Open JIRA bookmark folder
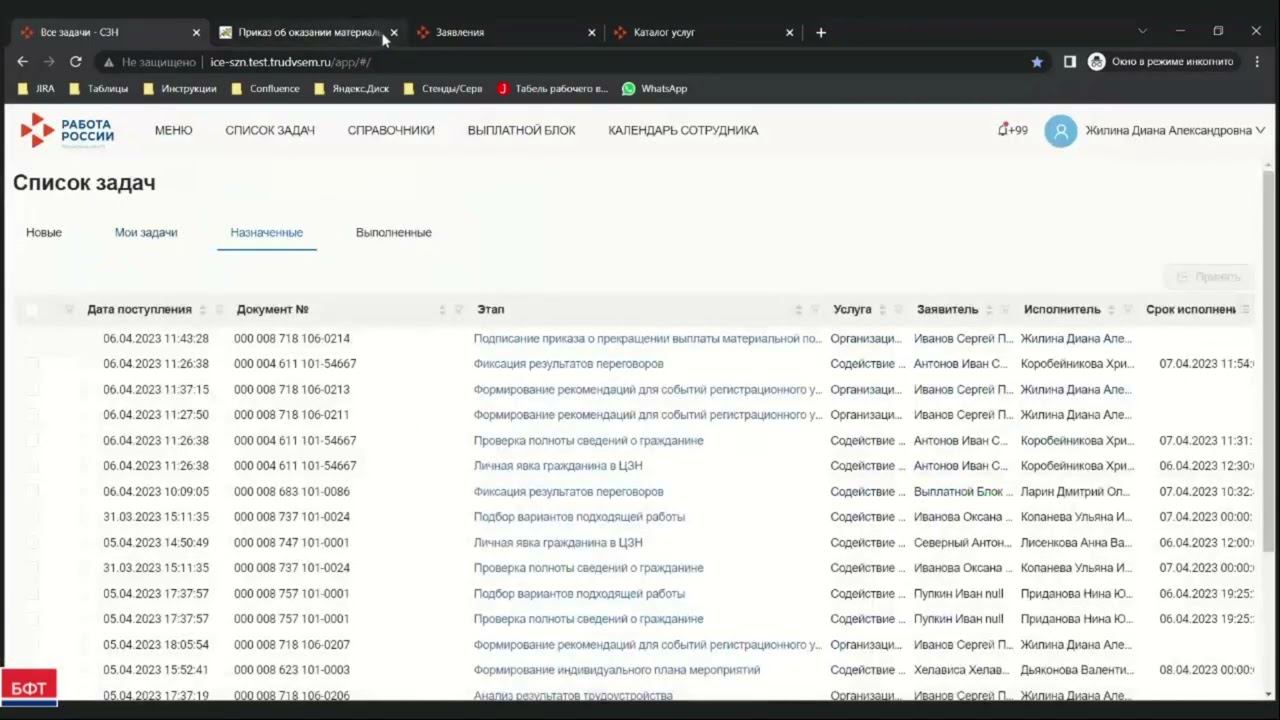1280x720 pixels. (36, 89)
